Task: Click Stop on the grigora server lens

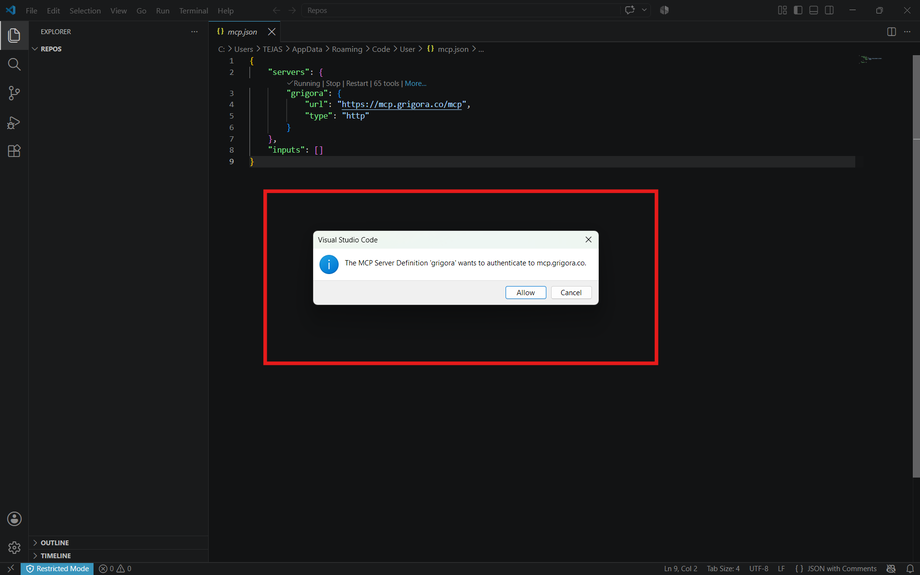Action: (333, 83)
